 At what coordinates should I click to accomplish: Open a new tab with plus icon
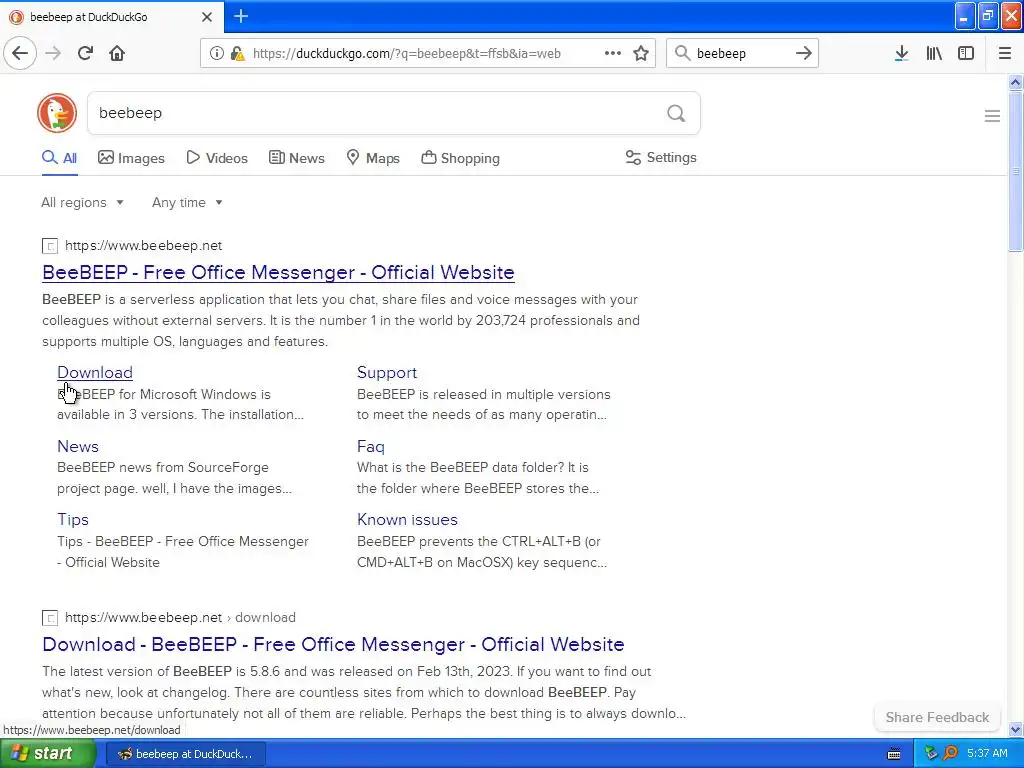click(x=241, y=16)
